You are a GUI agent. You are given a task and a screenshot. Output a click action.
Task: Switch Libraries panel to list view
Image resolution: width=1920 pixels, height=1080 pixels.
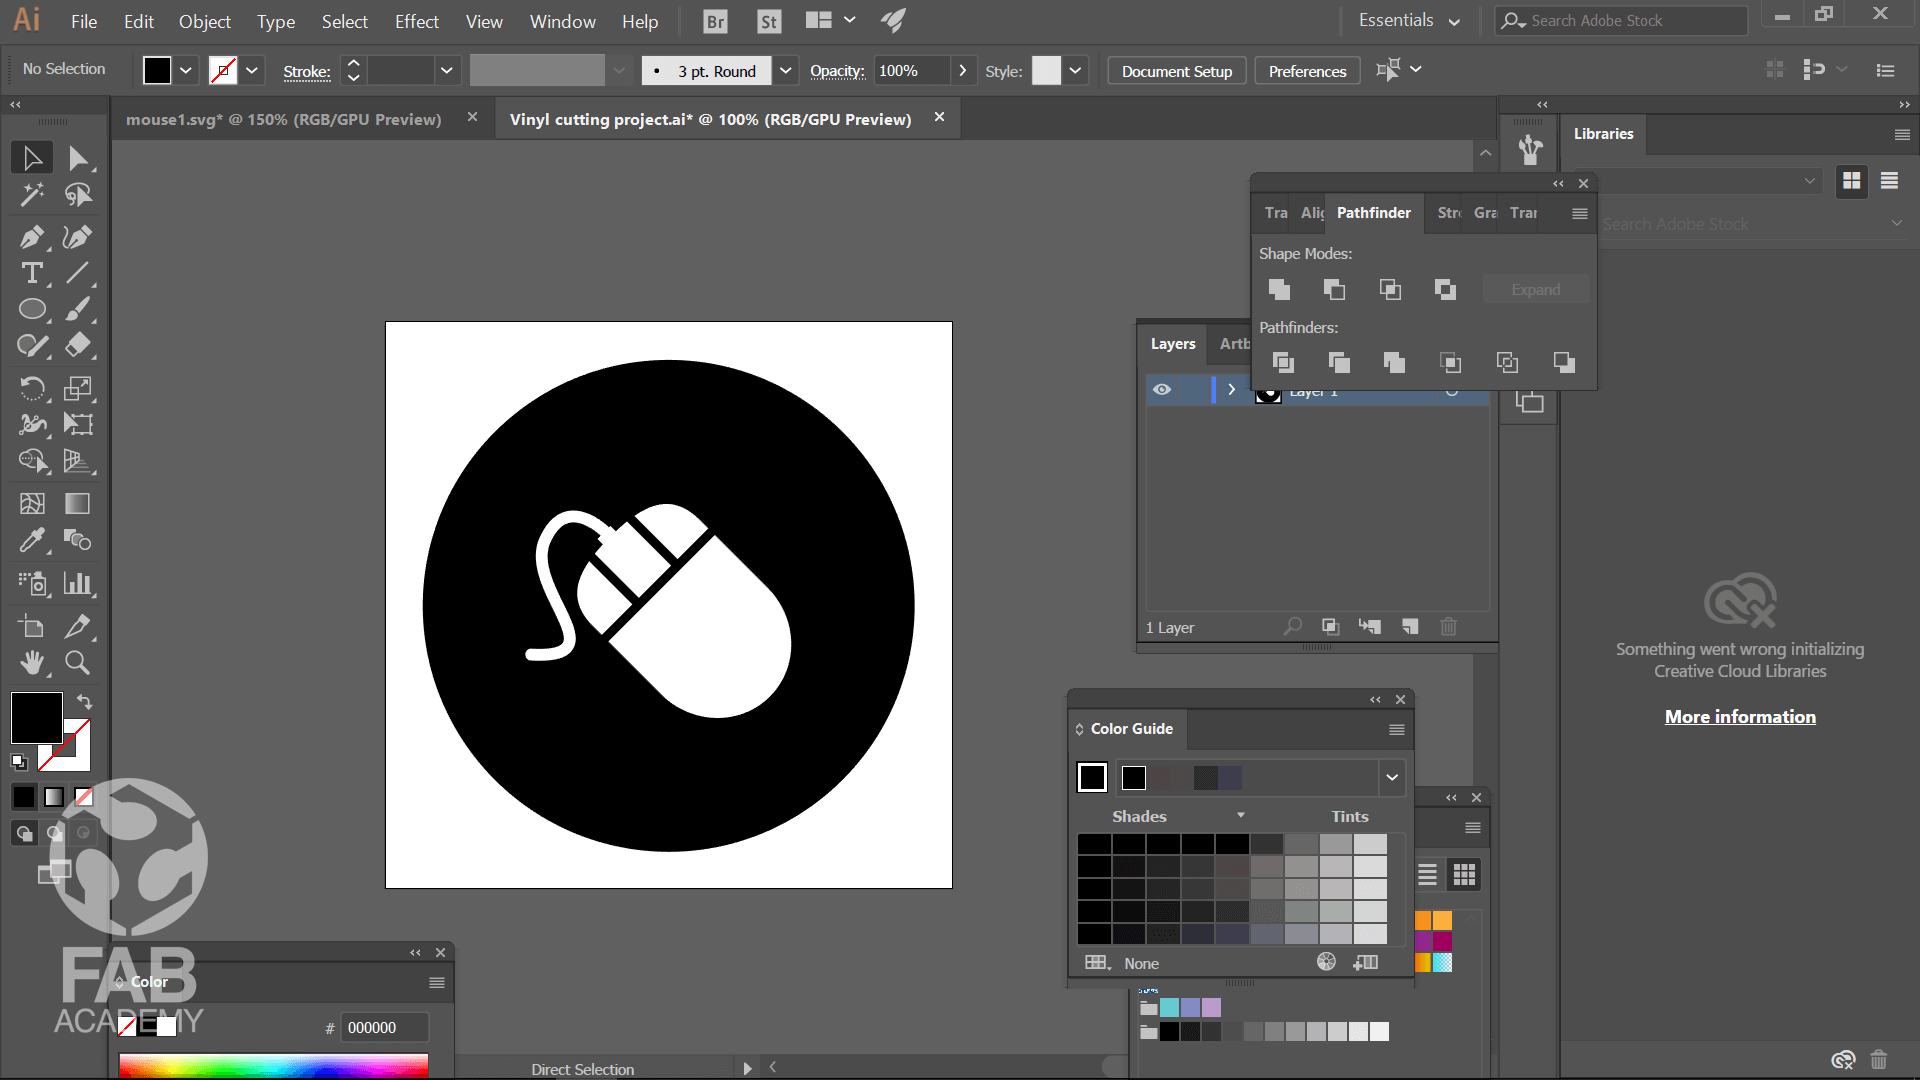(1889, 180)
